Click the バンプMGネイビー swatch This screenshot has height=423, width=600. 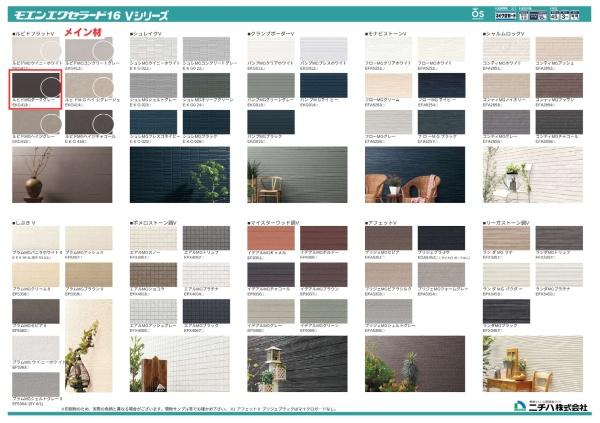(324, 85)
